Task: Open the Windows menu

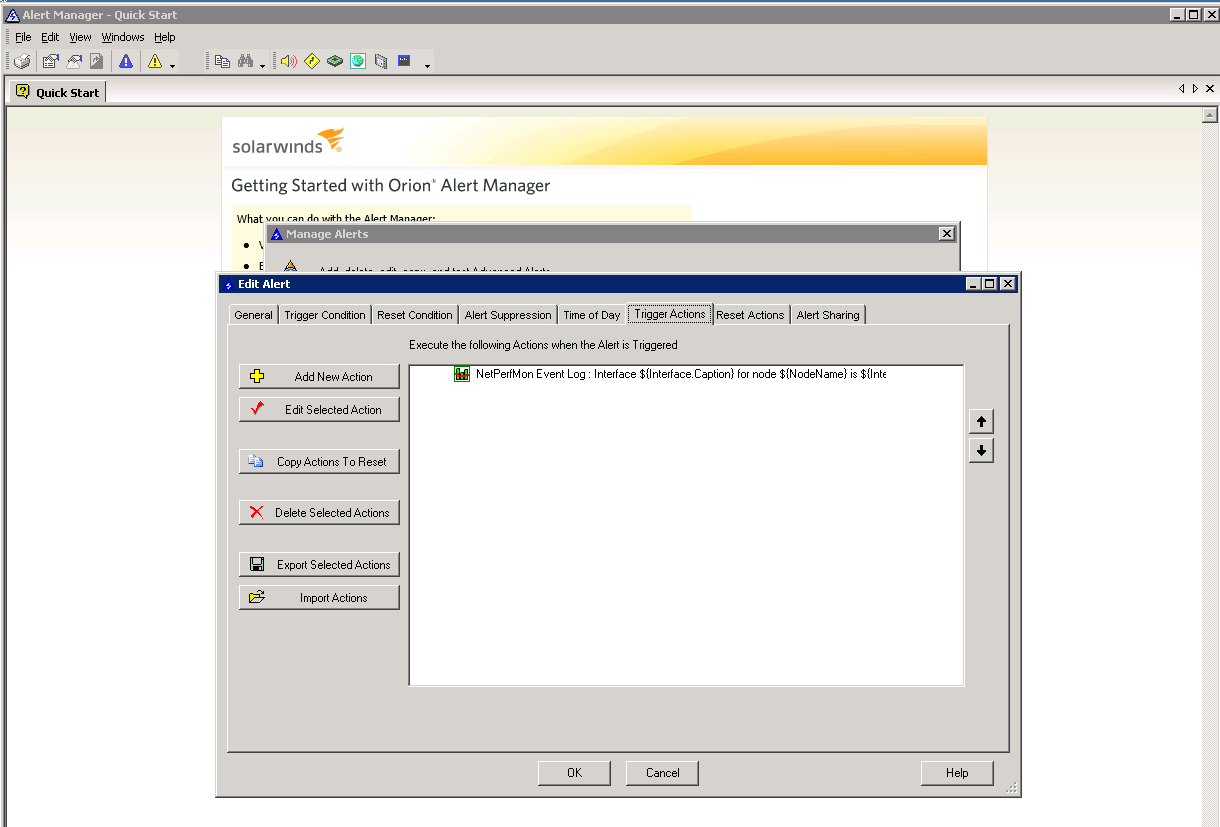Action: (x=123, y=37)
